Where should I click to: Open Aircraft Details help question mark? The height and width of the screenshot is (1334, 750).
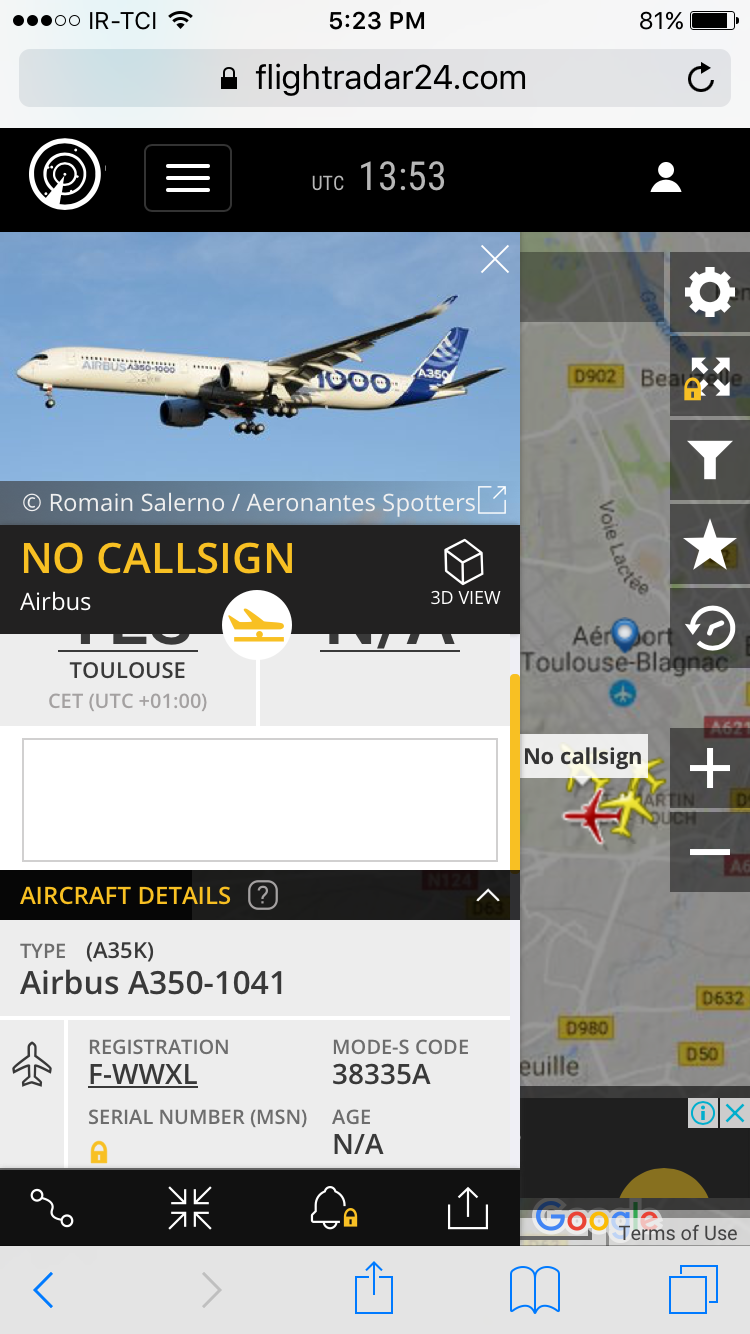[x=262, y=895]
